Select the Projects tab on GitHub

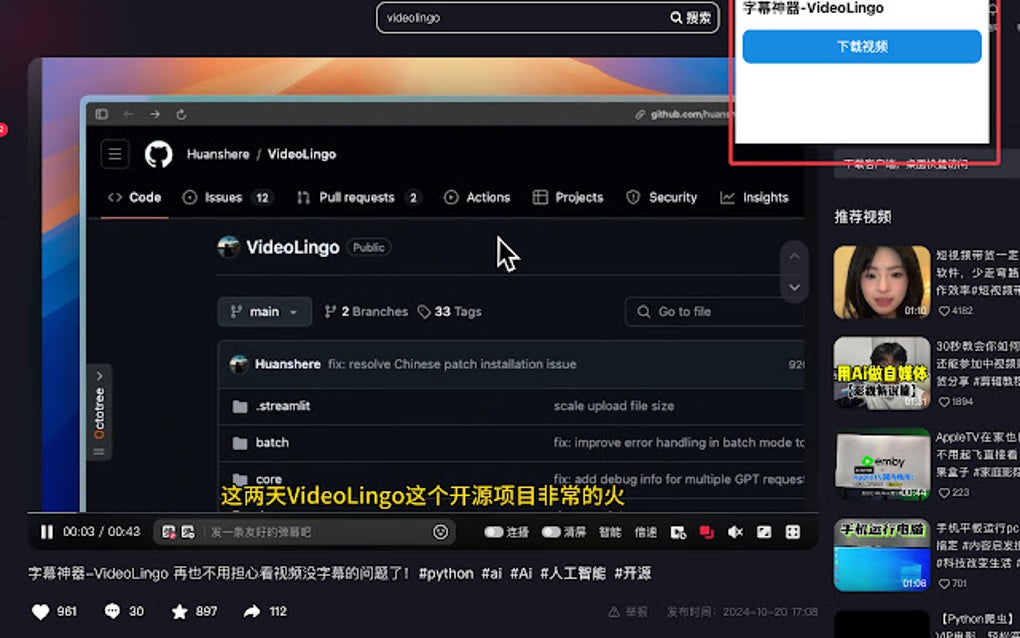click(568, 197)
